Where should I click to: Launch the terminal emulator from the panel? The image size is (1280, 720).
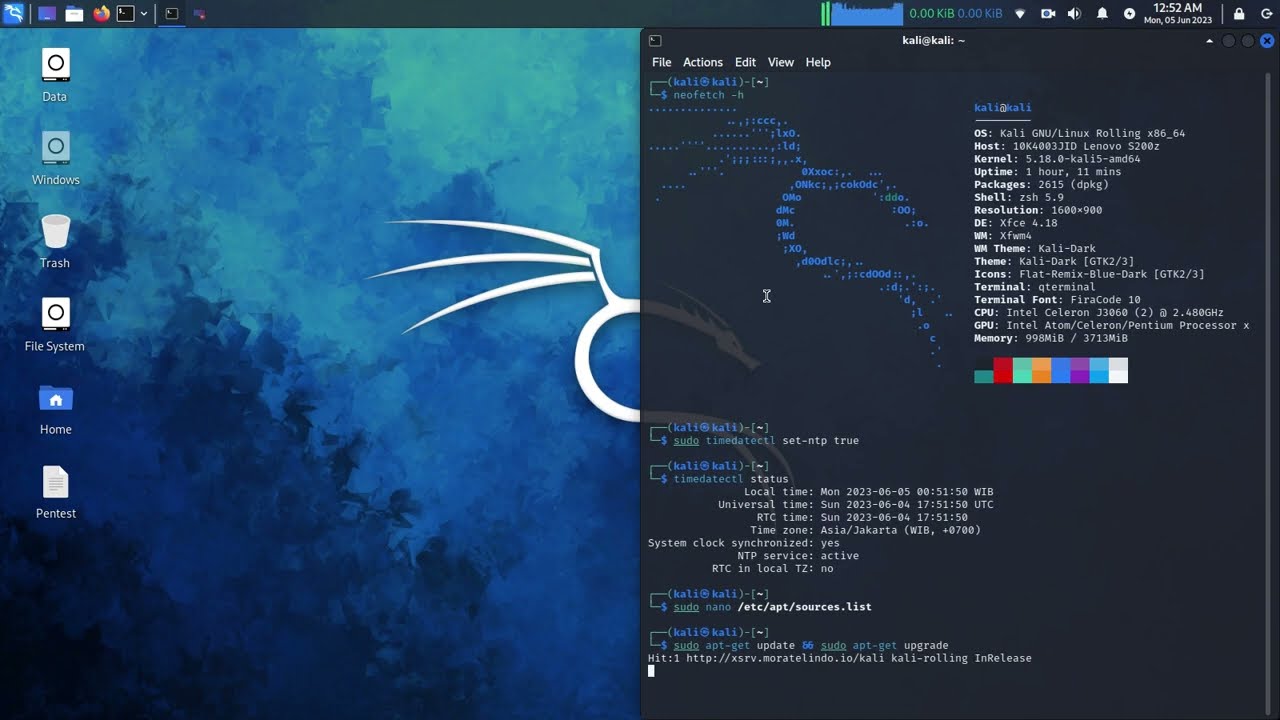125,14
